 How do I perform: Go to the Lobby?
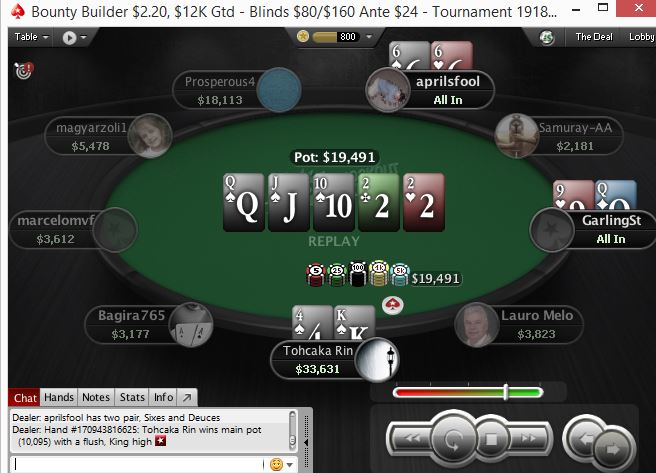(x=641, y=37)
